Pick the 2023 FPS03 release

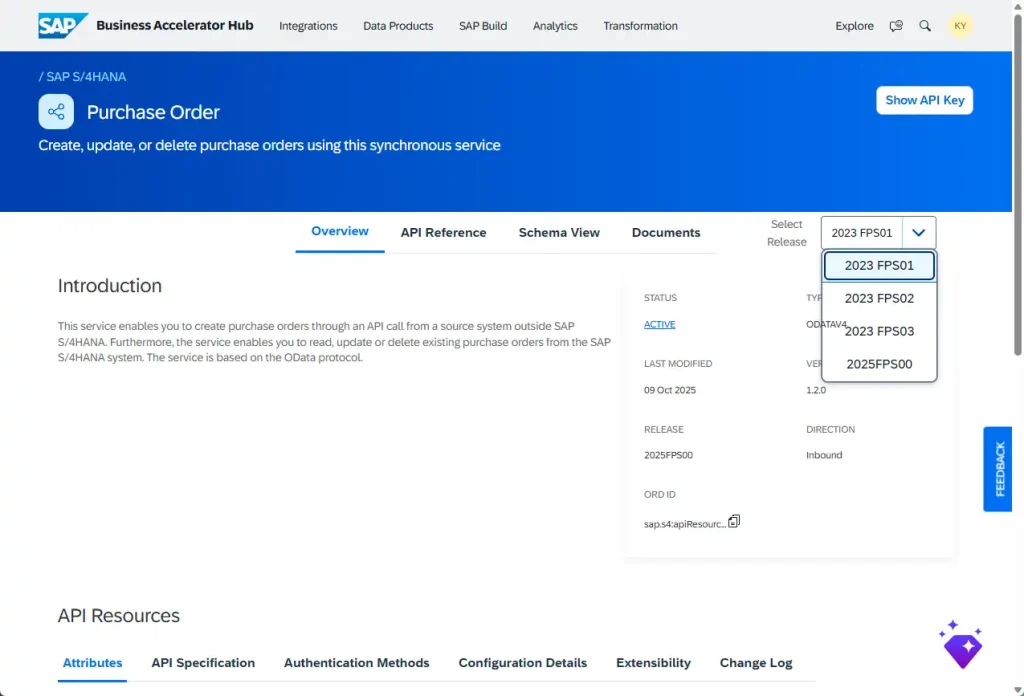pos(879,331)
